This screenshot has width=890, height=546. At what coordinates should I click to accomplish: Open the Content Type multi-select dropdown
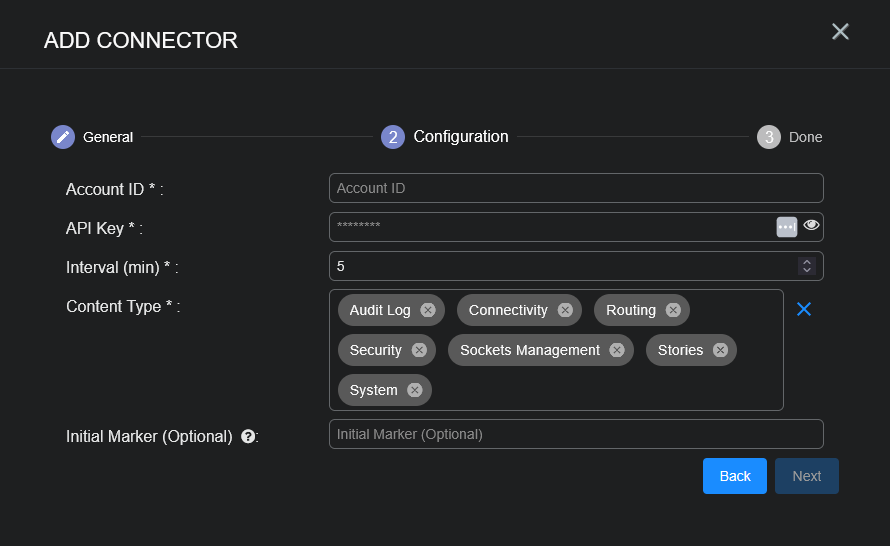point(600,390)
